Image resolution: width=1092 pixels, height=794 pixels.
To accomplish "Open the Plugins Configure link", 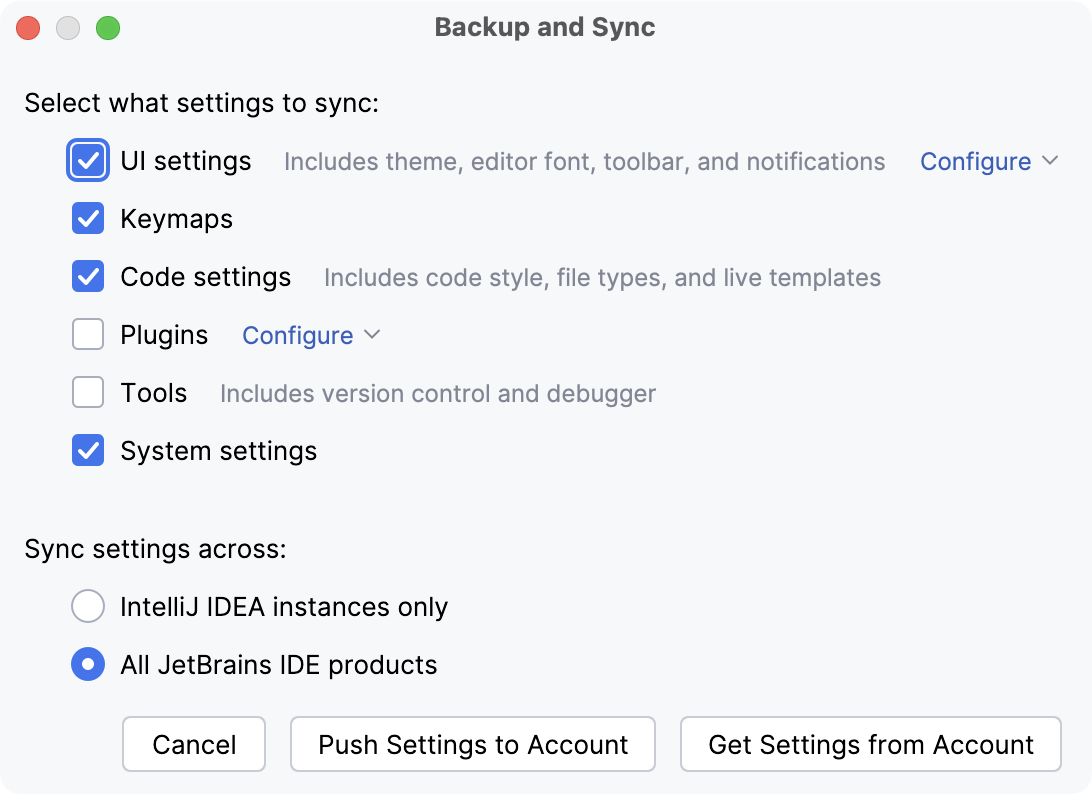I will [298, 335].
